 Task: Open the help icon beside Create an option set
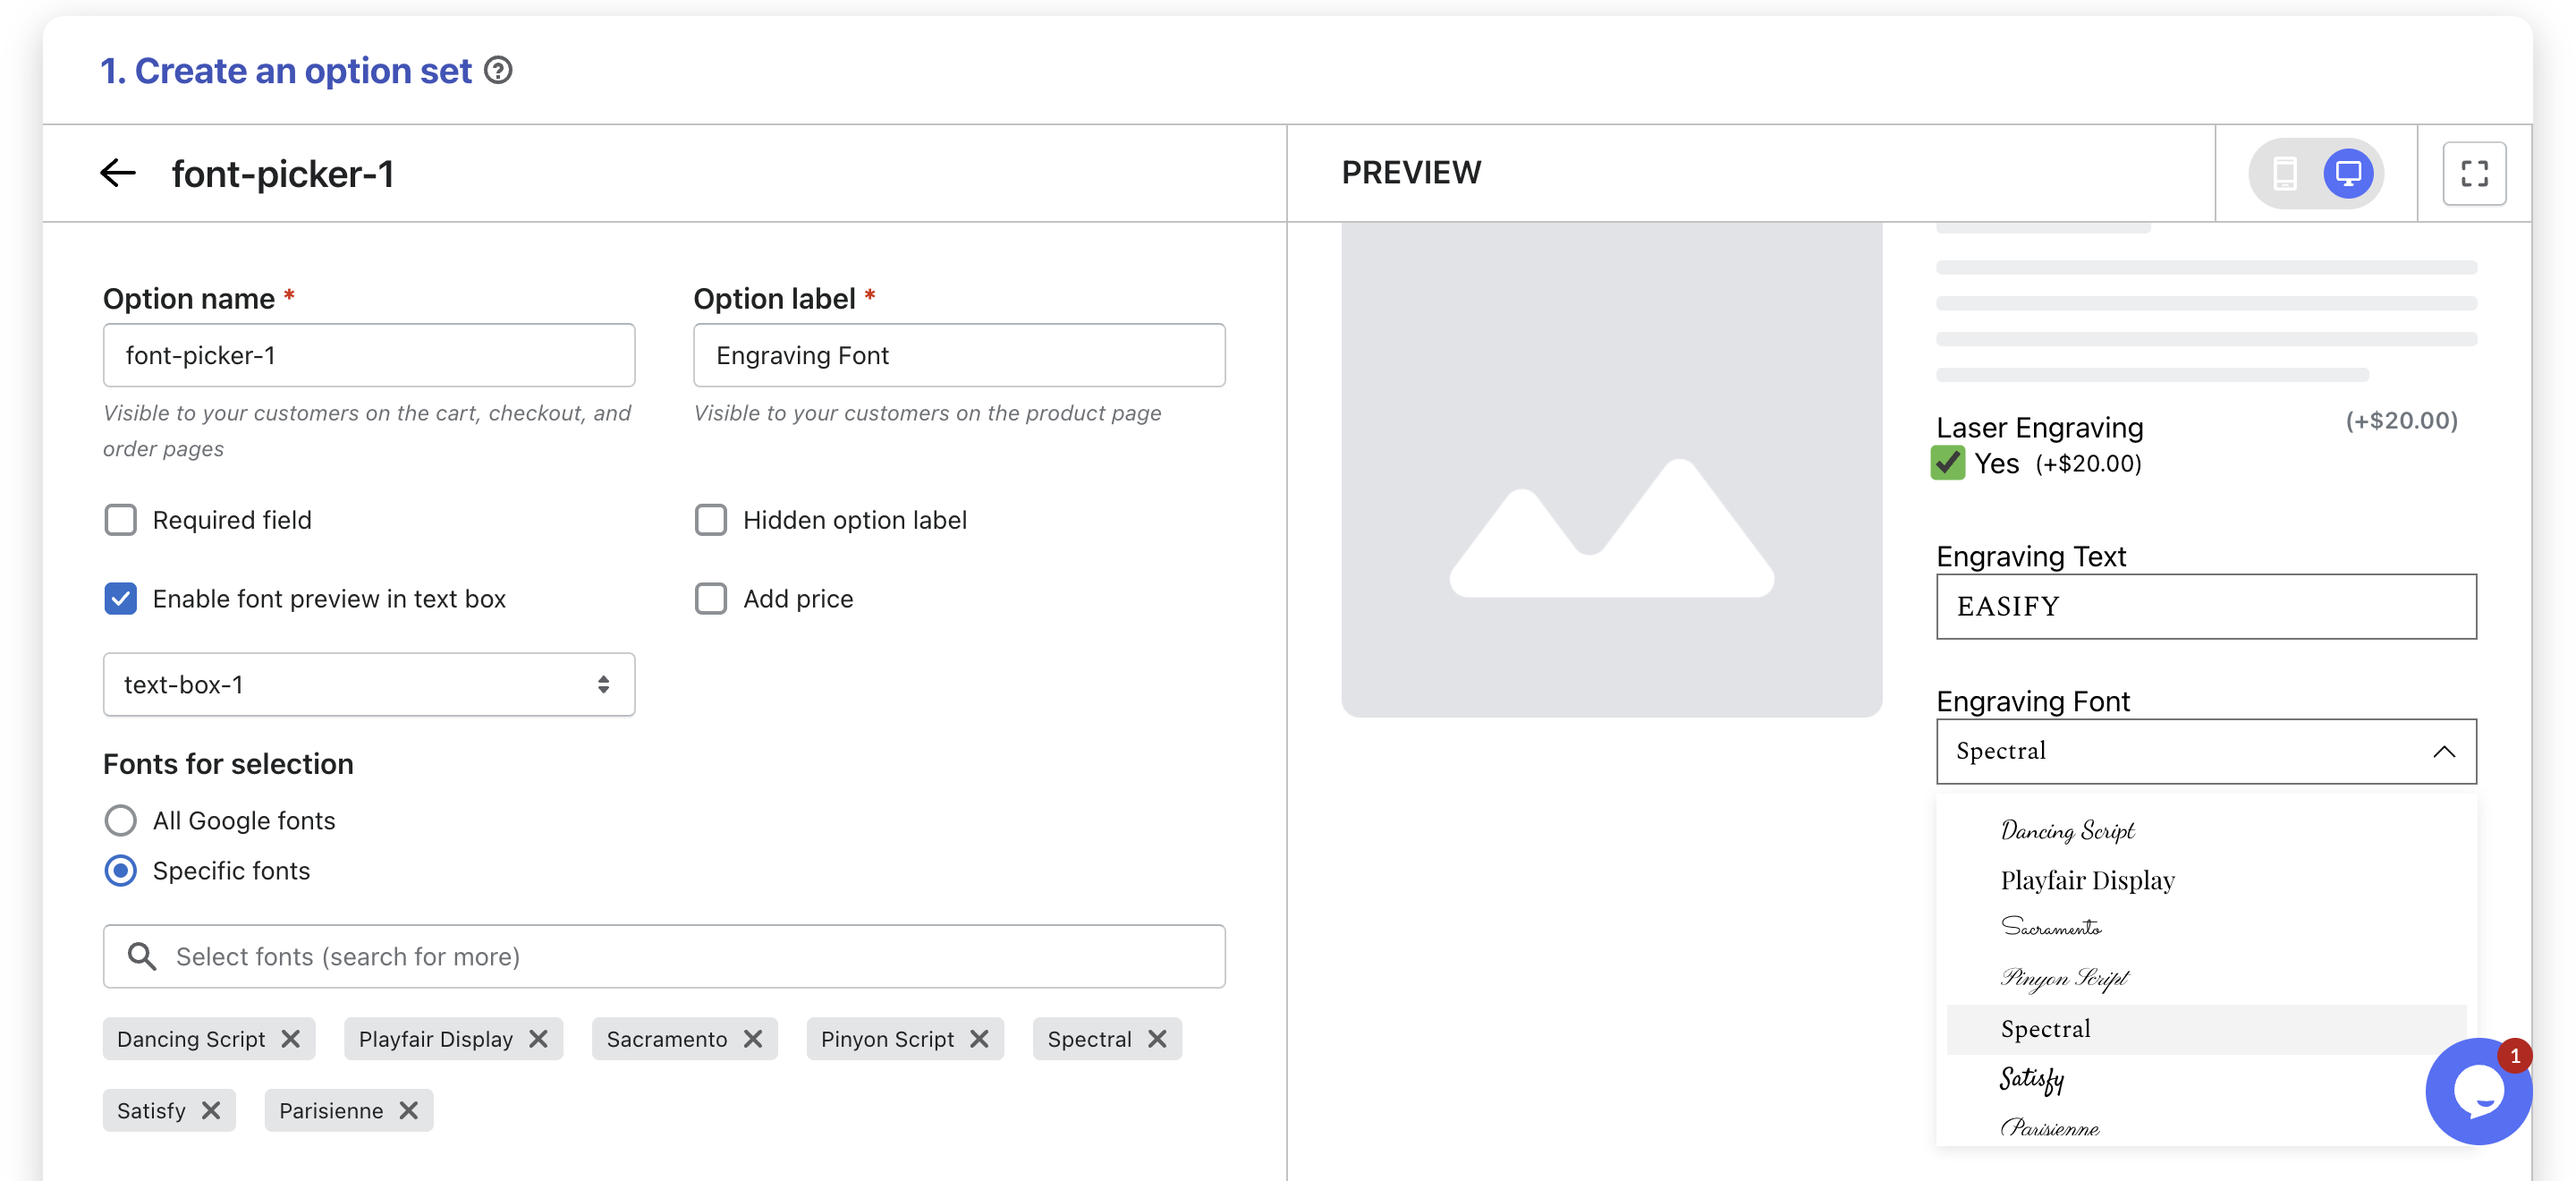tap(498, 71)
